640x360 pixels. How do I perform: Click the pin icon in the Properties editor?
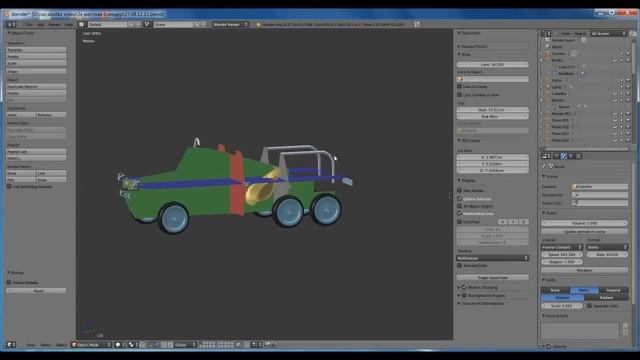[x=544, y=167]
